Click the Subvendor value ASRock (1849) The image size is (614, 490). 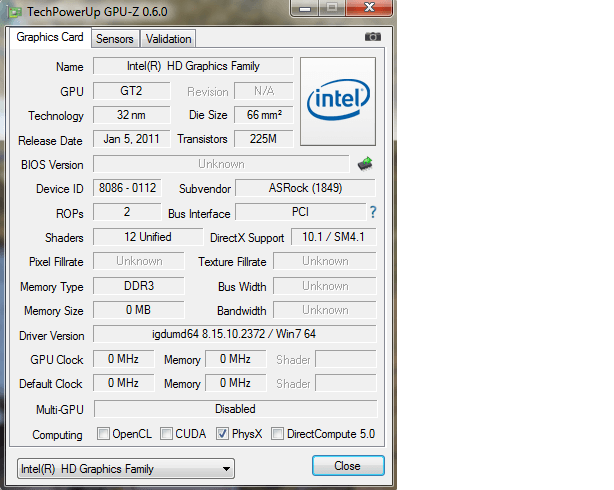(x=305, y=188)
